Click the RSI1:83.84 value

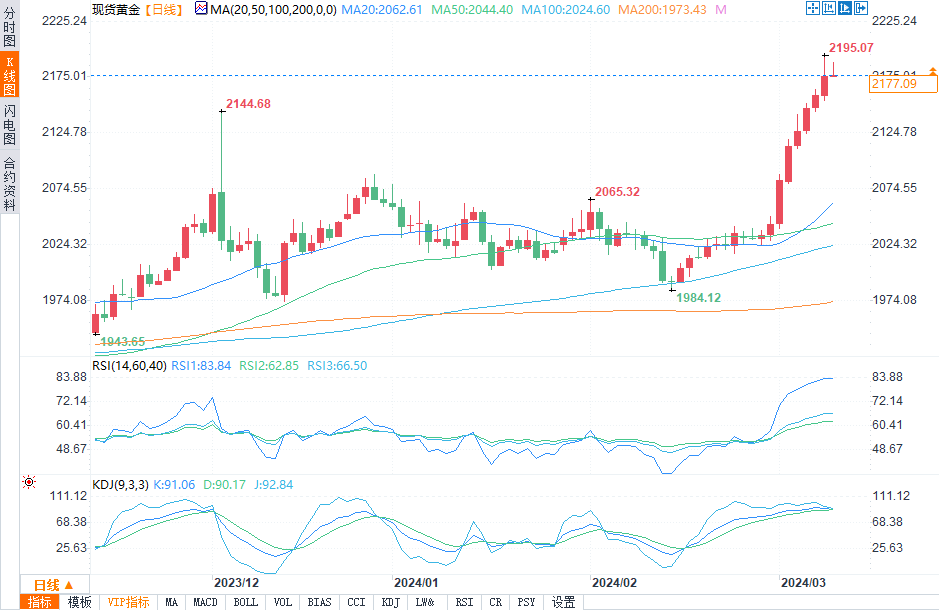coord(201,365)
